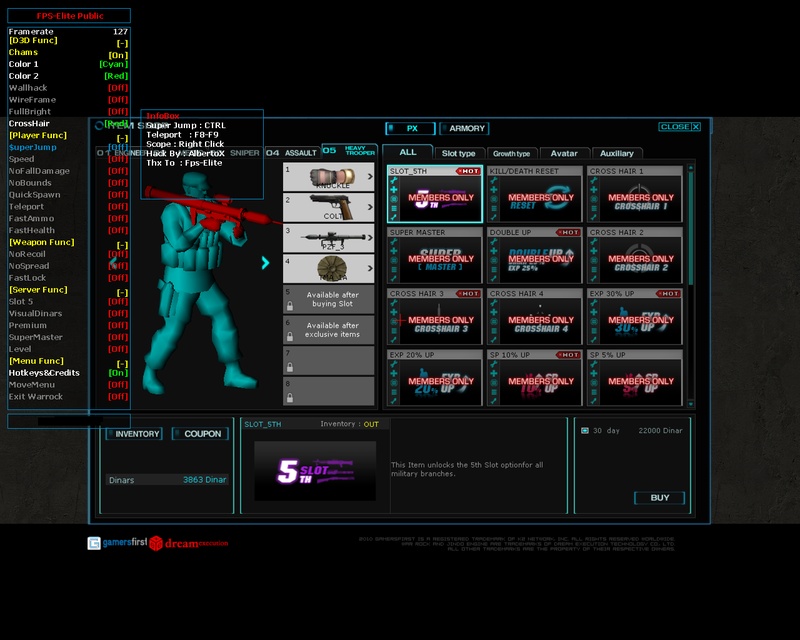Click the Color 1 Cyan value

click(x=113, y=64)
